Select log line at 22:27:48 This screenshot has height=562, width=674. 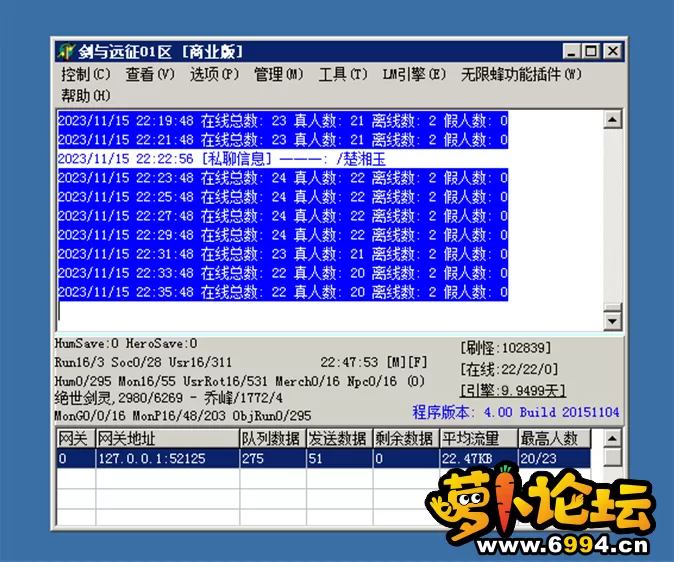pos(283,215)
